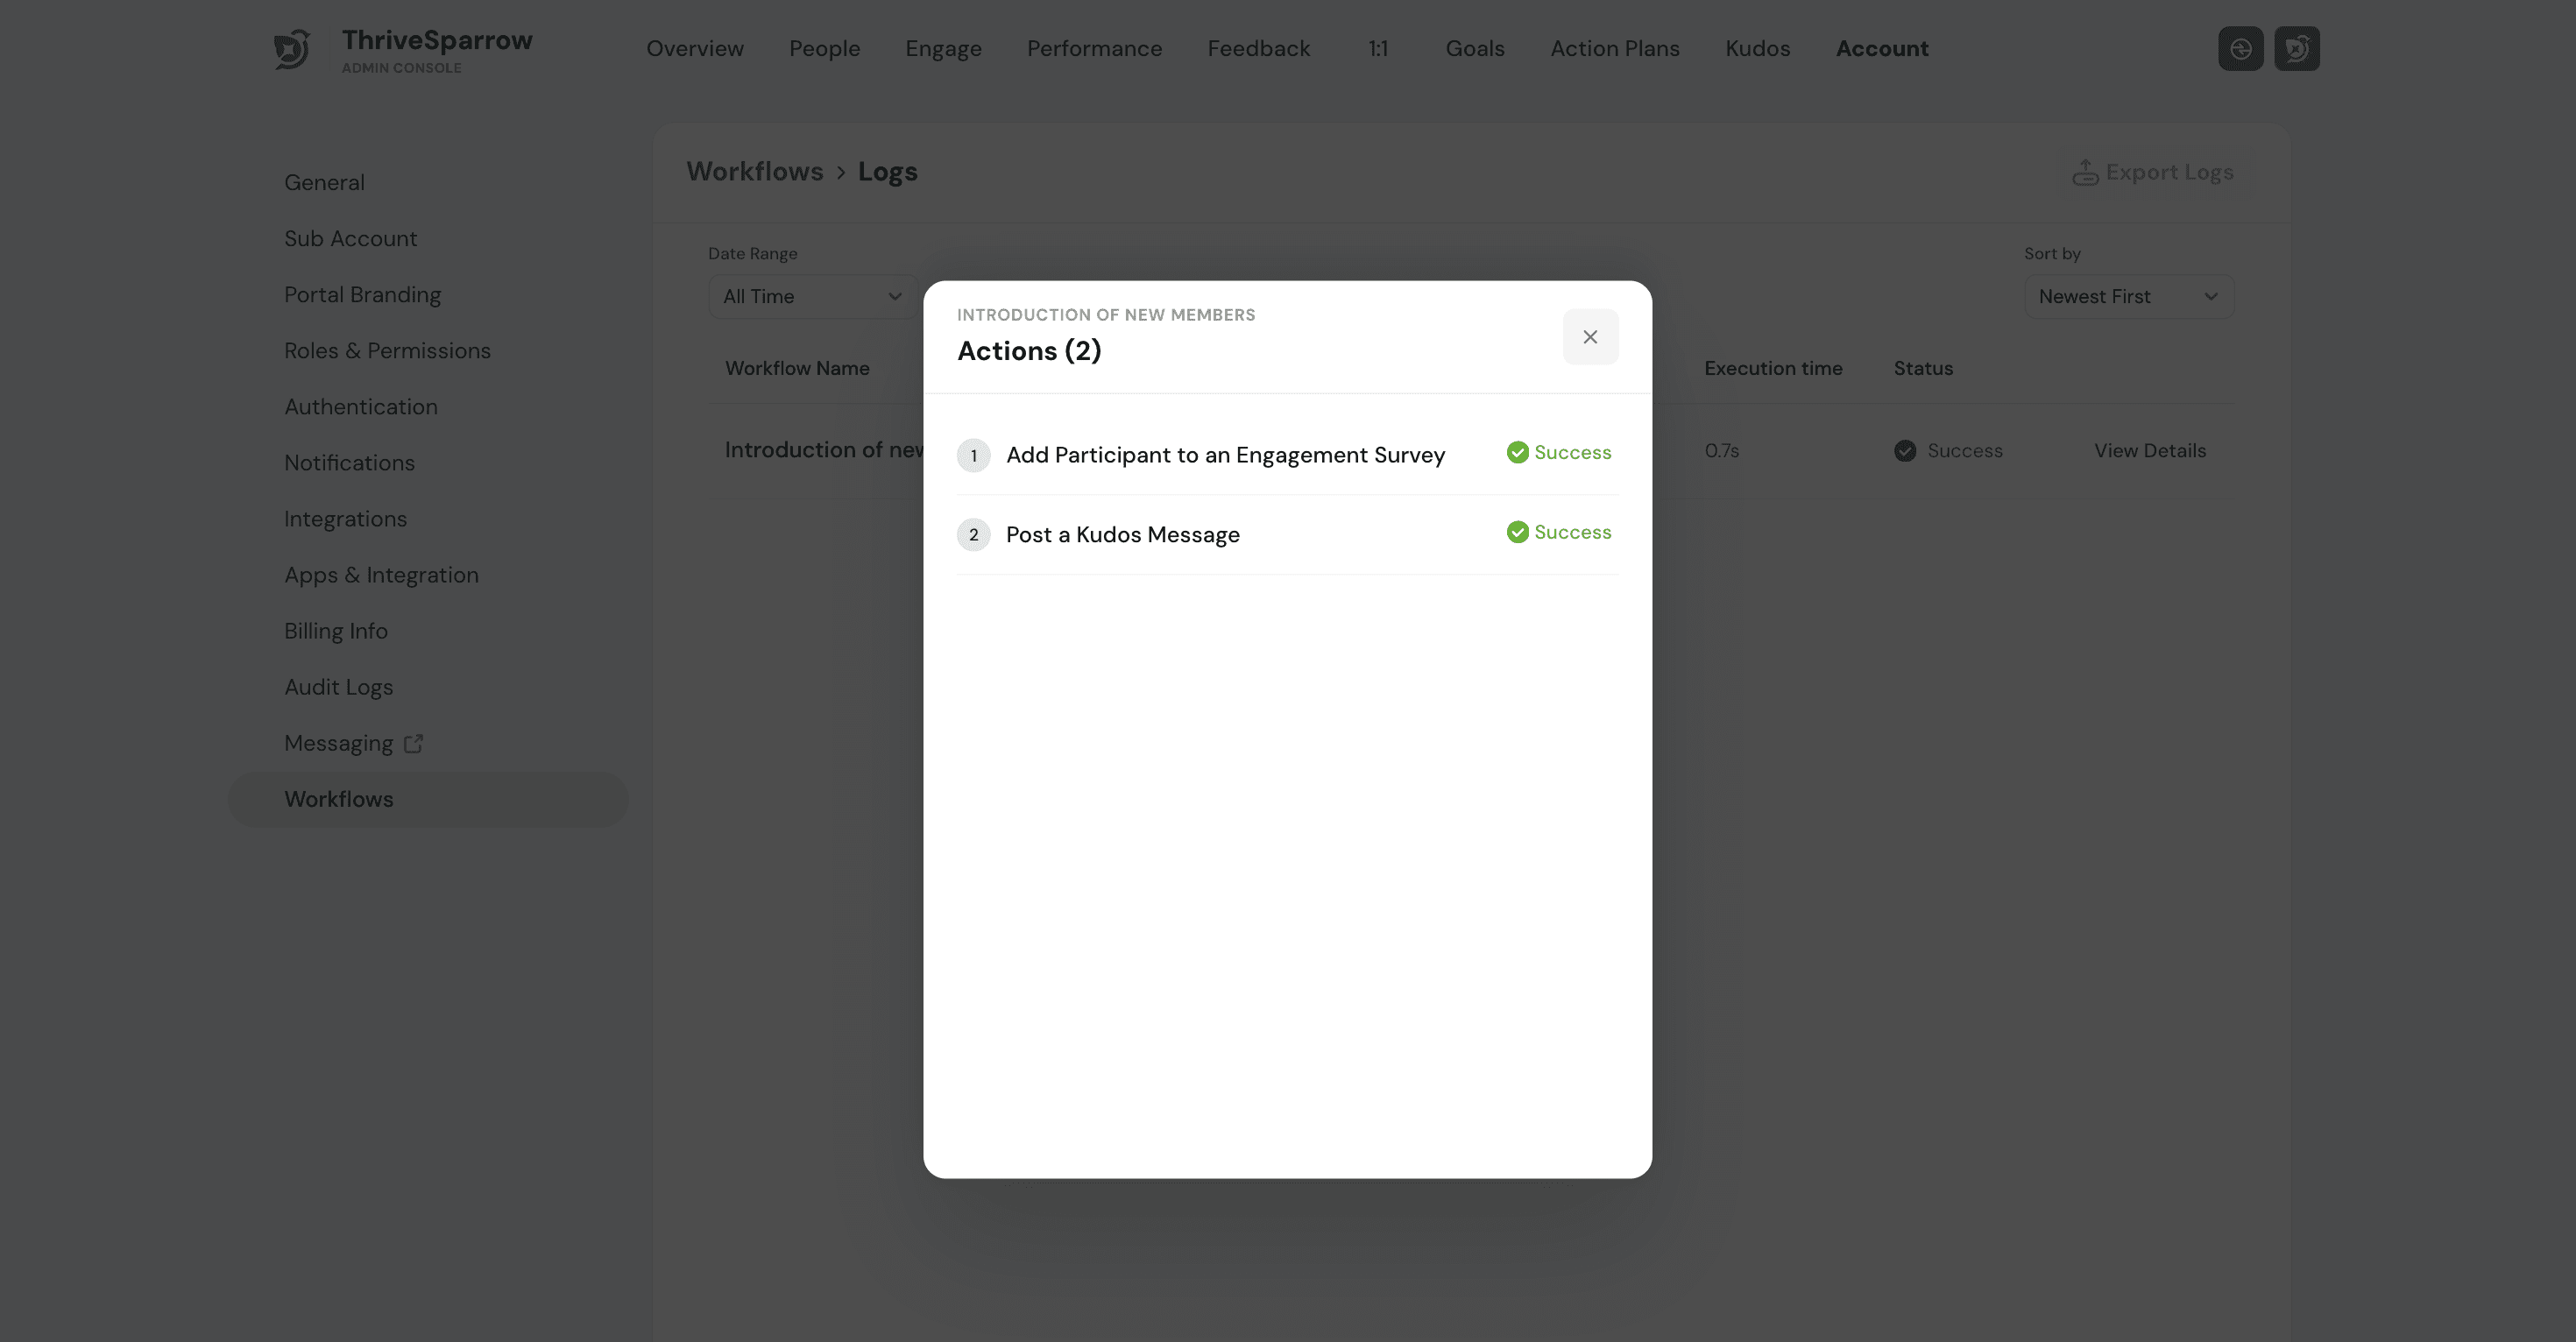Viewport: 2576px width, 1342px height.
Task: Select Notifications in the sidebar
Action: [349, 462]
